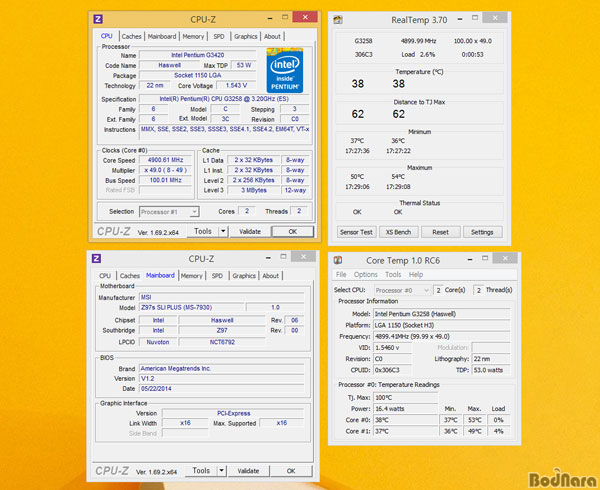Open Options menu in Core Temp
Image resolution: width=600 pixels, height=490 pixels.
365,275
